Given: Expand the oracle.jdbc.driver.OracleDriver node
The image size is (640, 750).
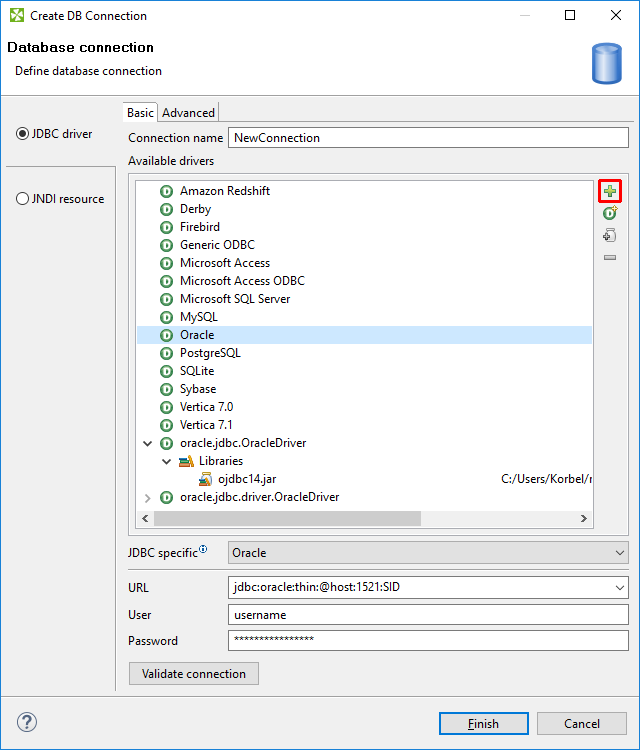Looking at the screenshot, I should pos(148,497).
